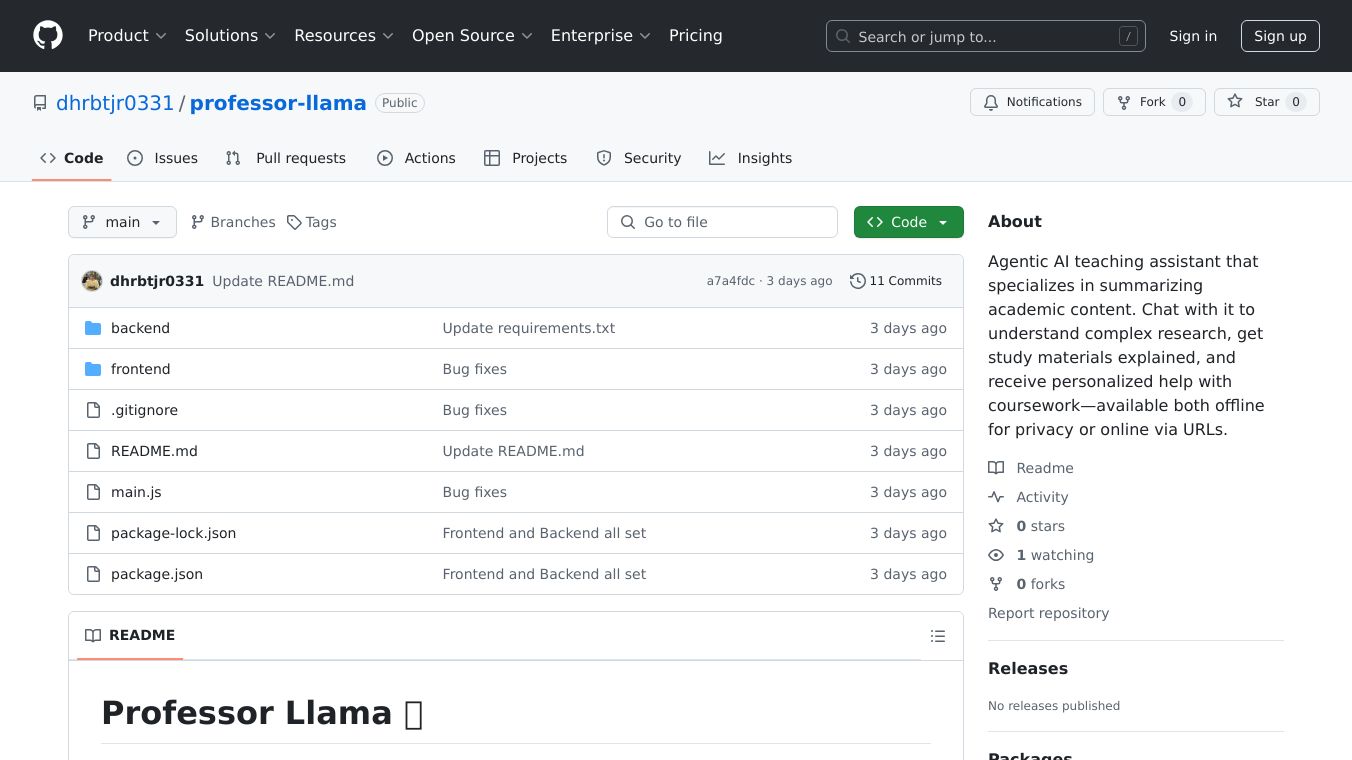1352x760 pixels.
Task: Star the professor-llama repository
Action: coord(1266,102)
